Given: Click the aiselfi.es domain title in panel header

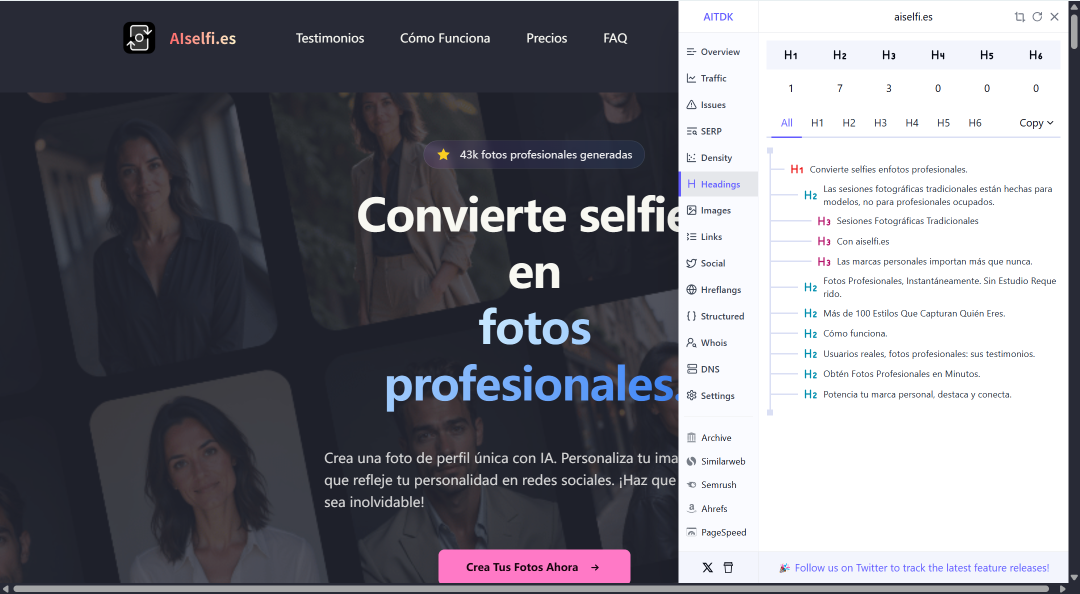Looking at the screenshot, I should 913,17.
